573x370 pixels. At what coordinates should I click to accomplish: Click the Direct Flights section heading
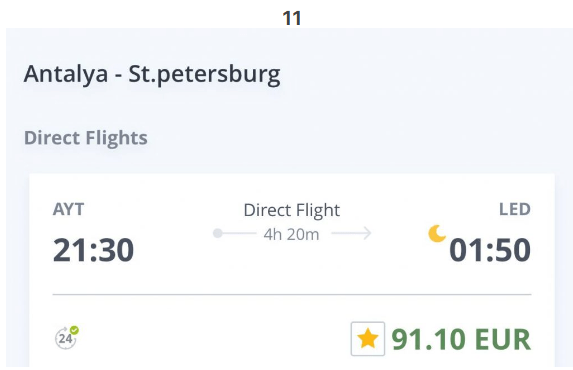[86, 138]
